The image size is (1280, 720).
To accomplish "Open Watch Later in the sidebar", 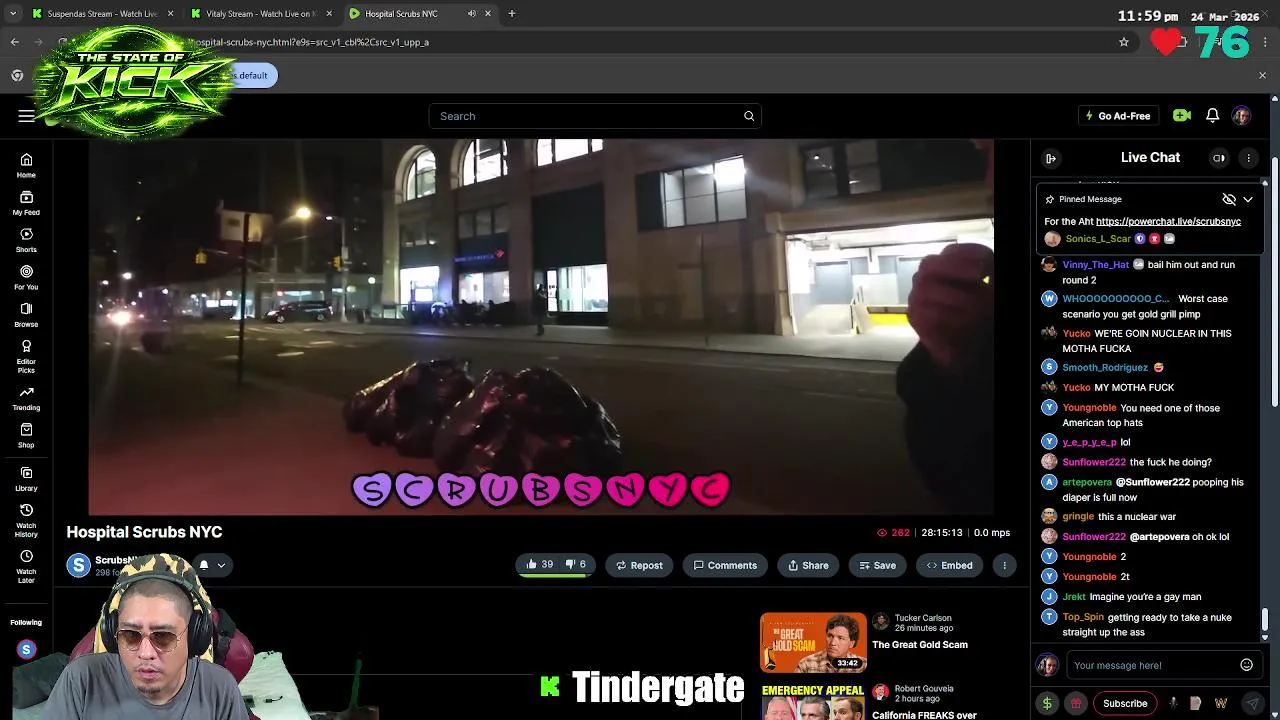I will click(x=26, y=567).
